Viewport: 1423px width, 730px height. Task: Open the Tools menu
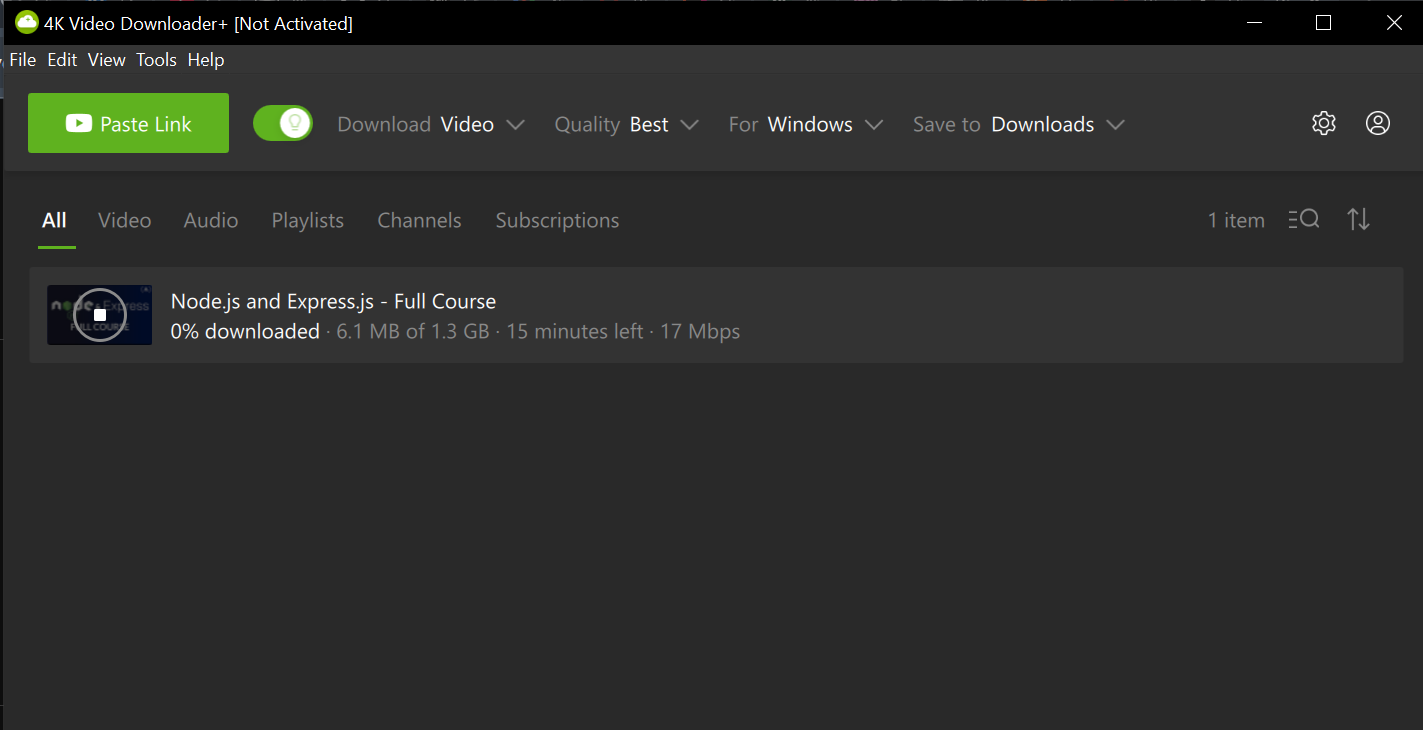(x=156, y=60)
